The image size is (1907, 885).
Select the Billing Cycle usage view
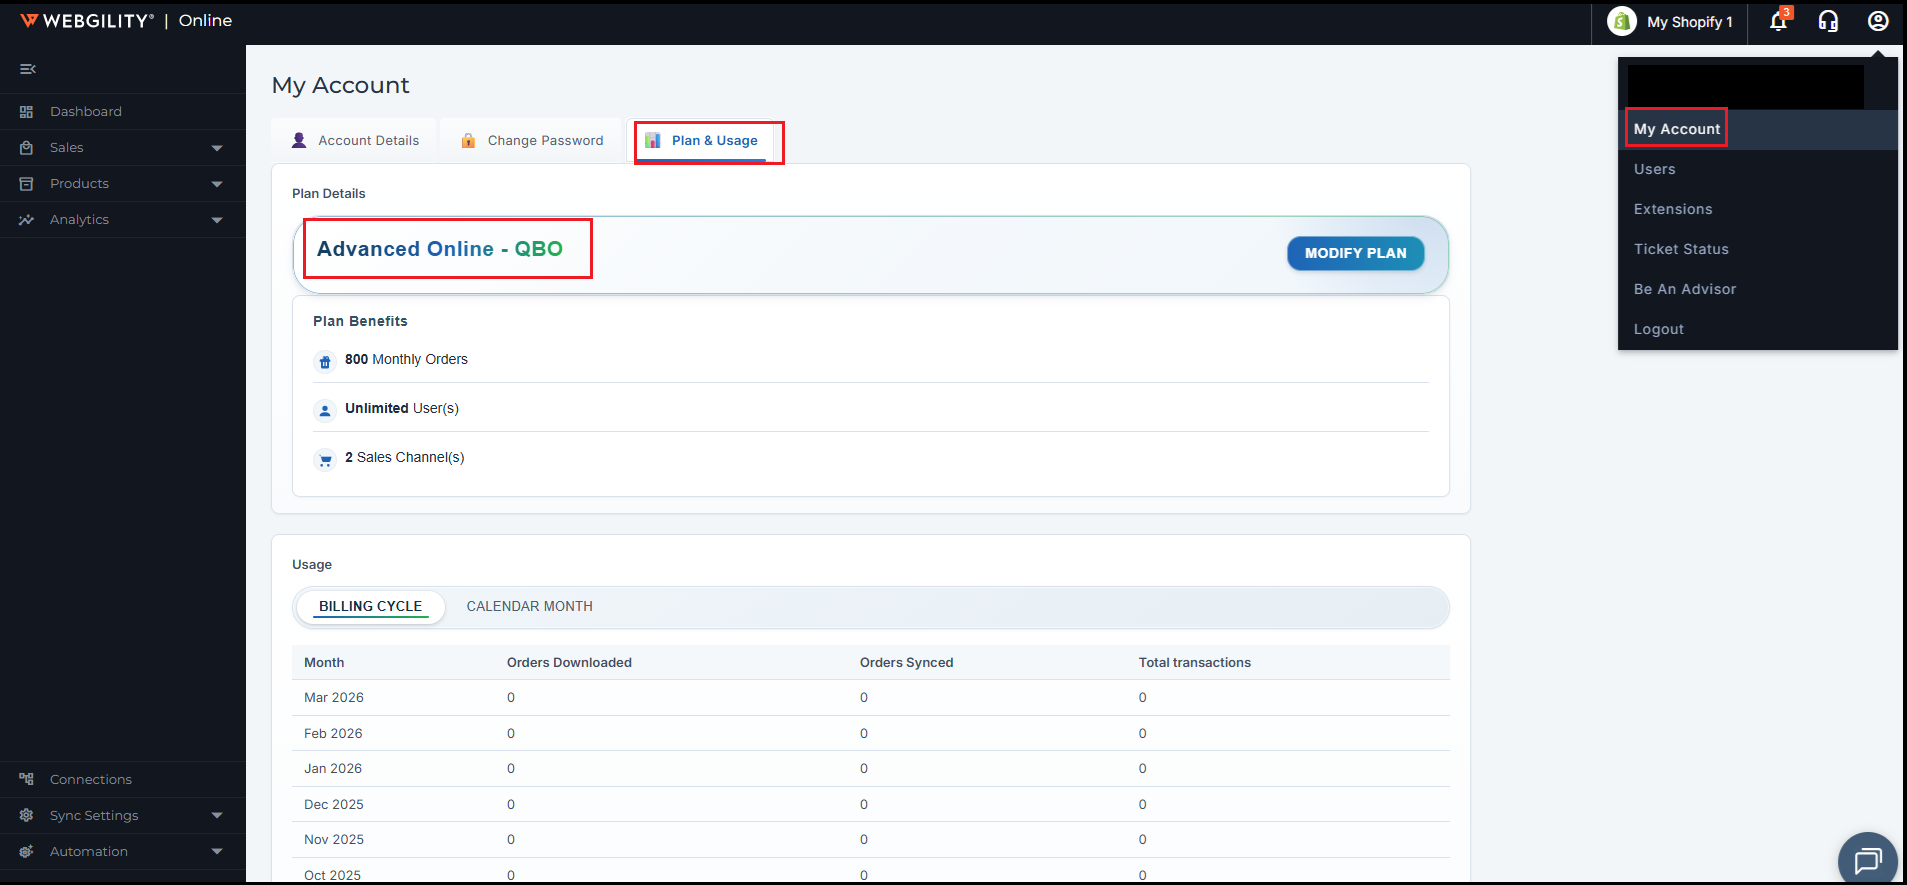pyautogui.click(x=370, y=606)
